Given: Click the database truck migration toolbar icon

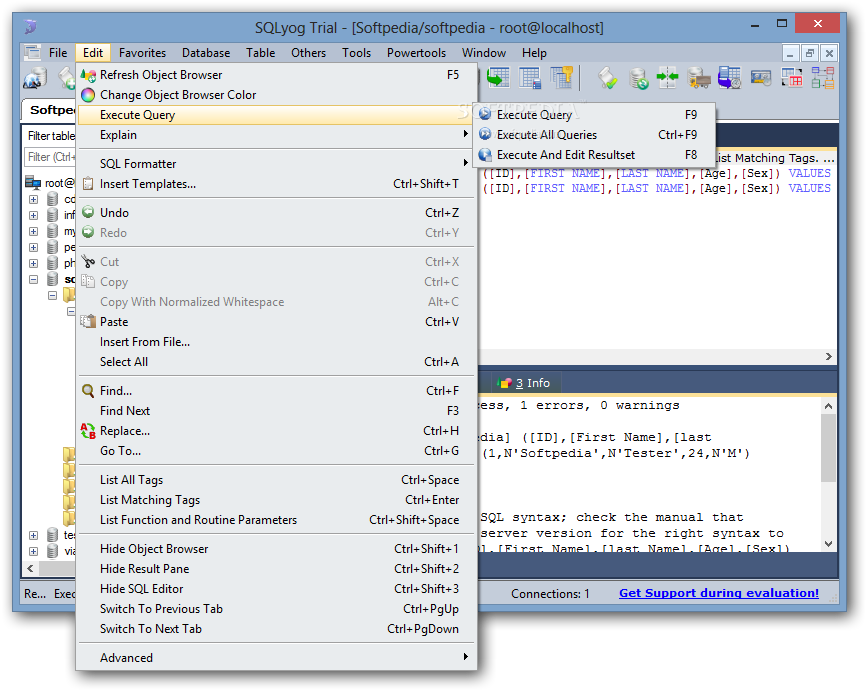Looking at the screenshot, I should point(698,78).
